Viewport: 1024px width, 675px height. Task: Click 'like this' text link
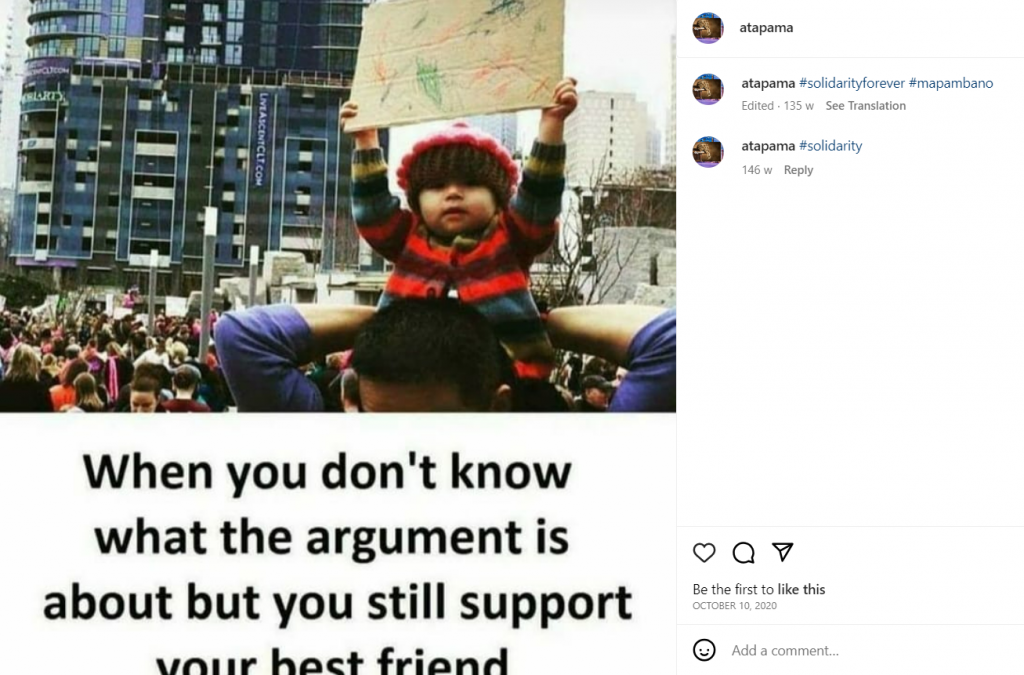(x=801, y=589)
